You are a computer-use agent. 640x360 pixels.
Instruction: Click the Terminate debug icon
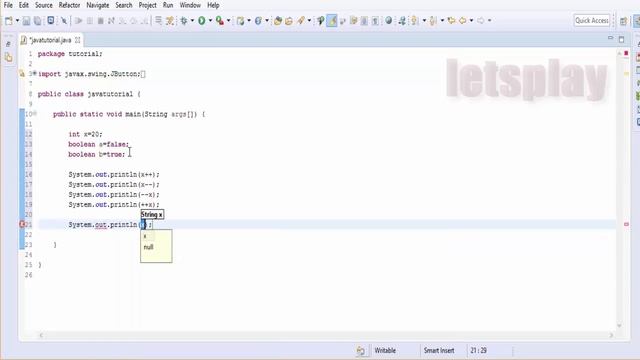click(100, 21)
